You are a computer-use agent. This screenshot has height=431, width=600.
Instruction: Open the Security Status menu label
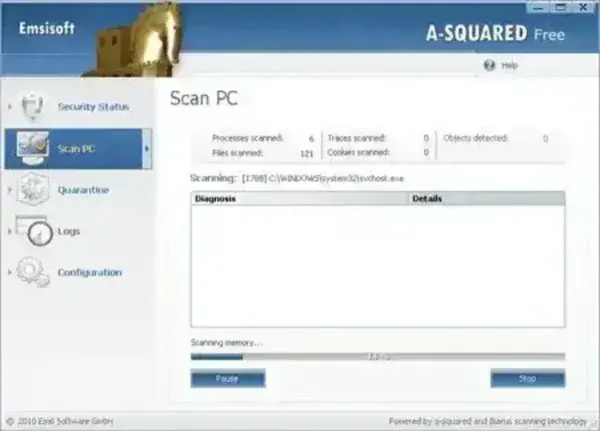click(x=93, y=106)
